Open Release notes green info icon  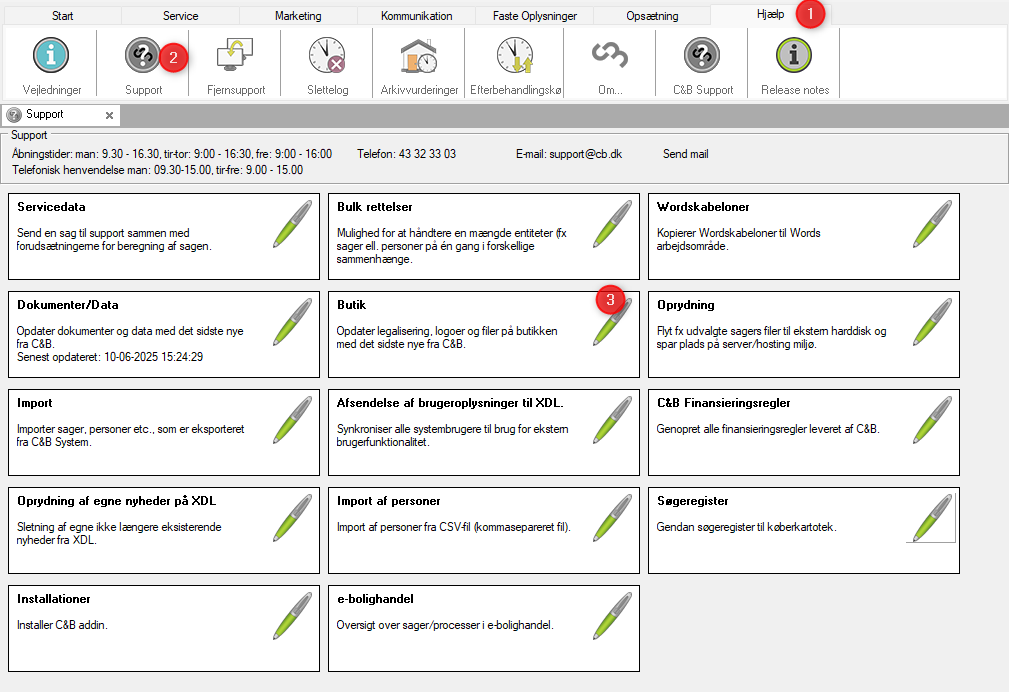(x=794, y=56)
